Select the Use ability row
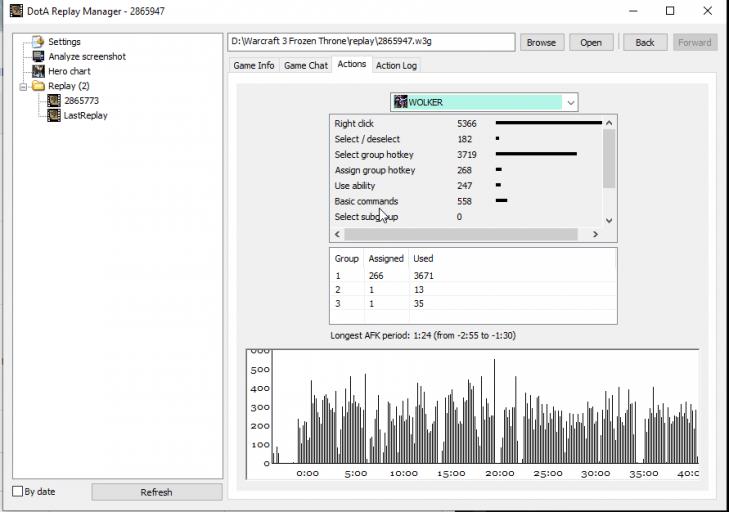This screenshot has height=512, width=729. point(467,186)
